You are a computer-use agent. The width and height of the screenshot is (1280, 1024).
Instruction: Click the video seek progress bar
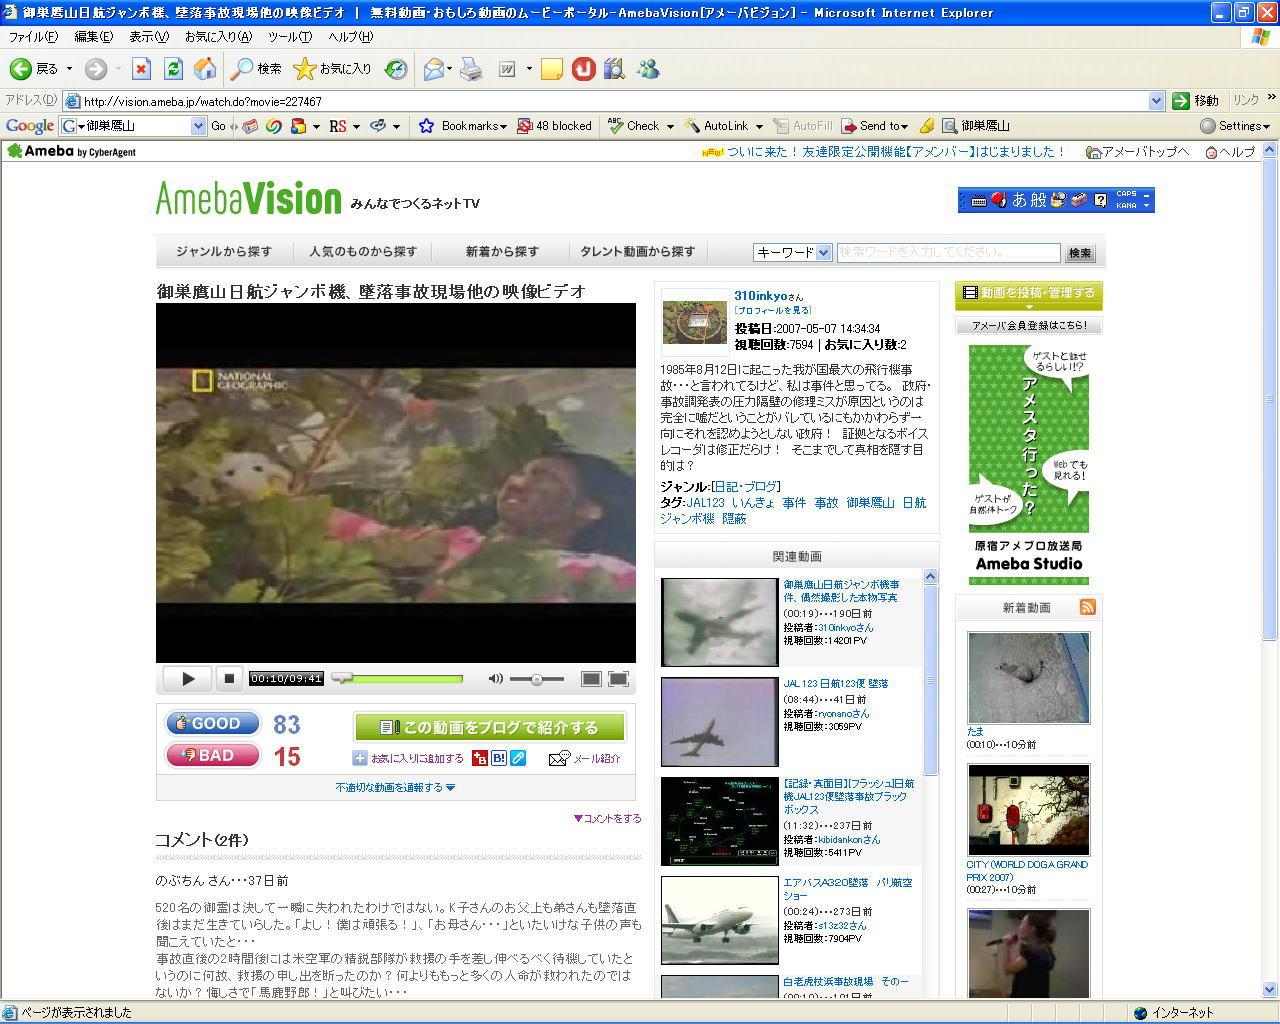click(397, 679)
